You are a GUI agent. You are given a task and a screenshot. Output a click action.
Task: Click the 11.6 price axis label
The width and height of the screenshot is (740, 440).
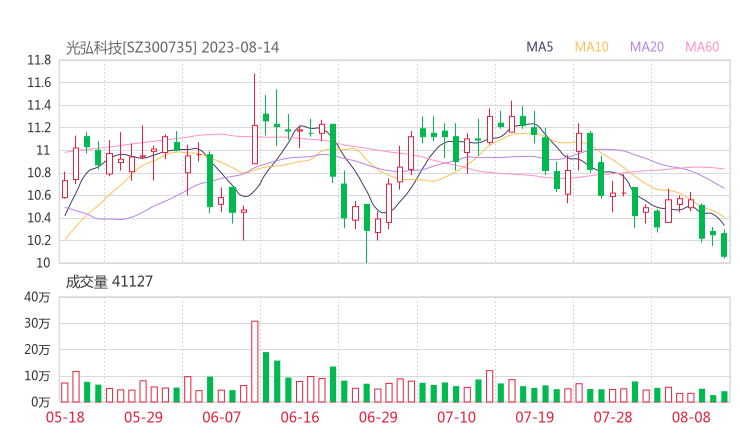click(39, 83)
